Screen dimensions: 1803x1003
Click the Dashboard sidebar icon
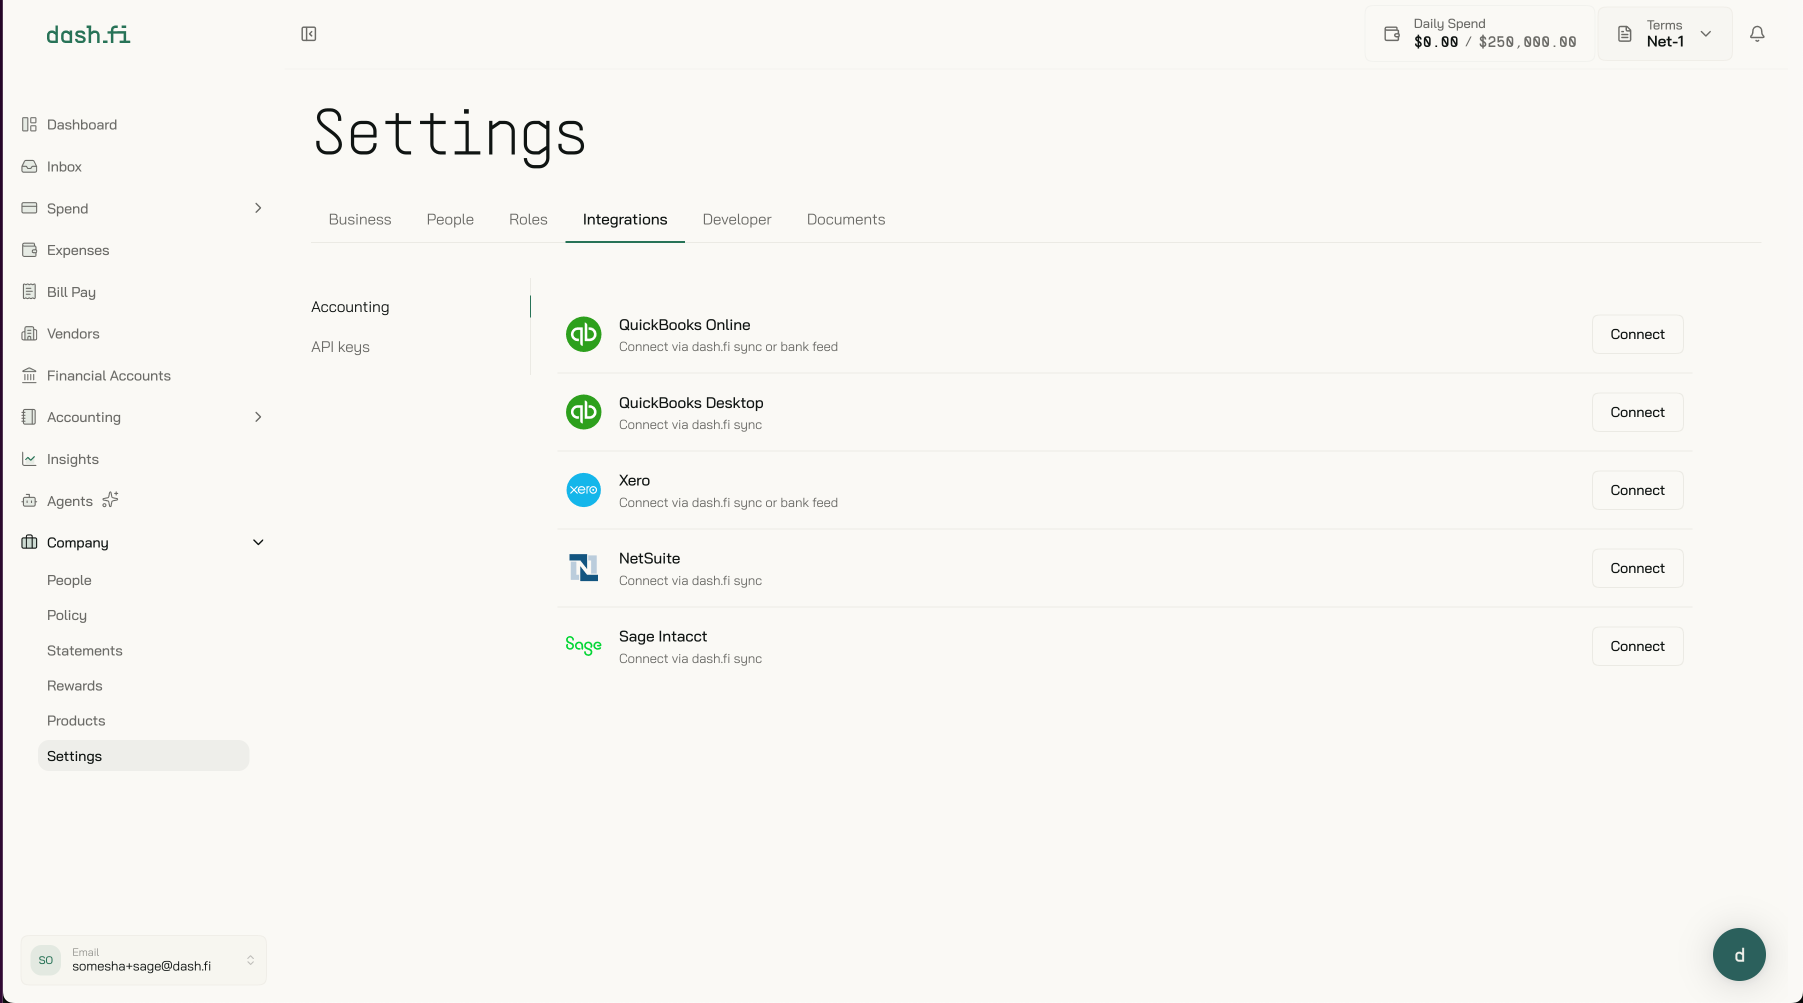[x=29, y=125]
